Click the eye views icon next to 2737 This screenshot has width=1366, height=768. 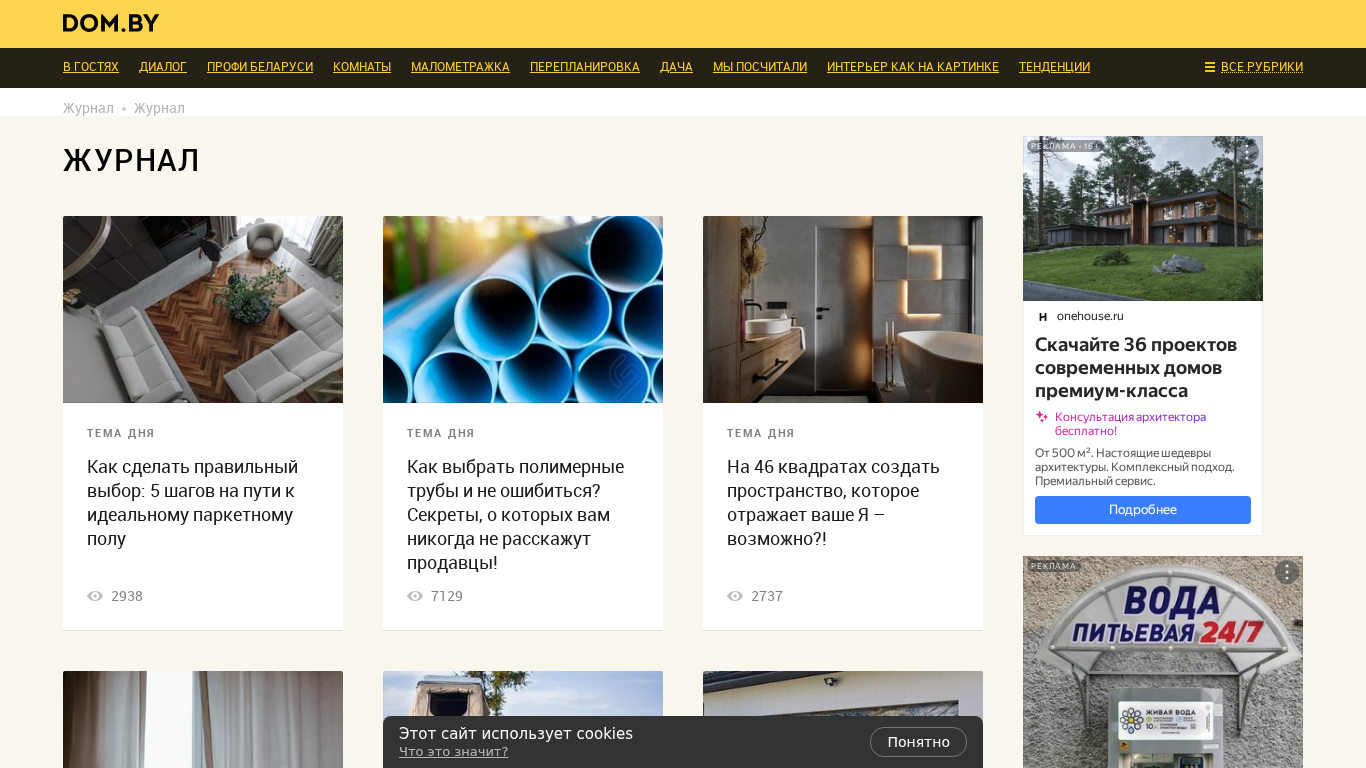point(735,596)
